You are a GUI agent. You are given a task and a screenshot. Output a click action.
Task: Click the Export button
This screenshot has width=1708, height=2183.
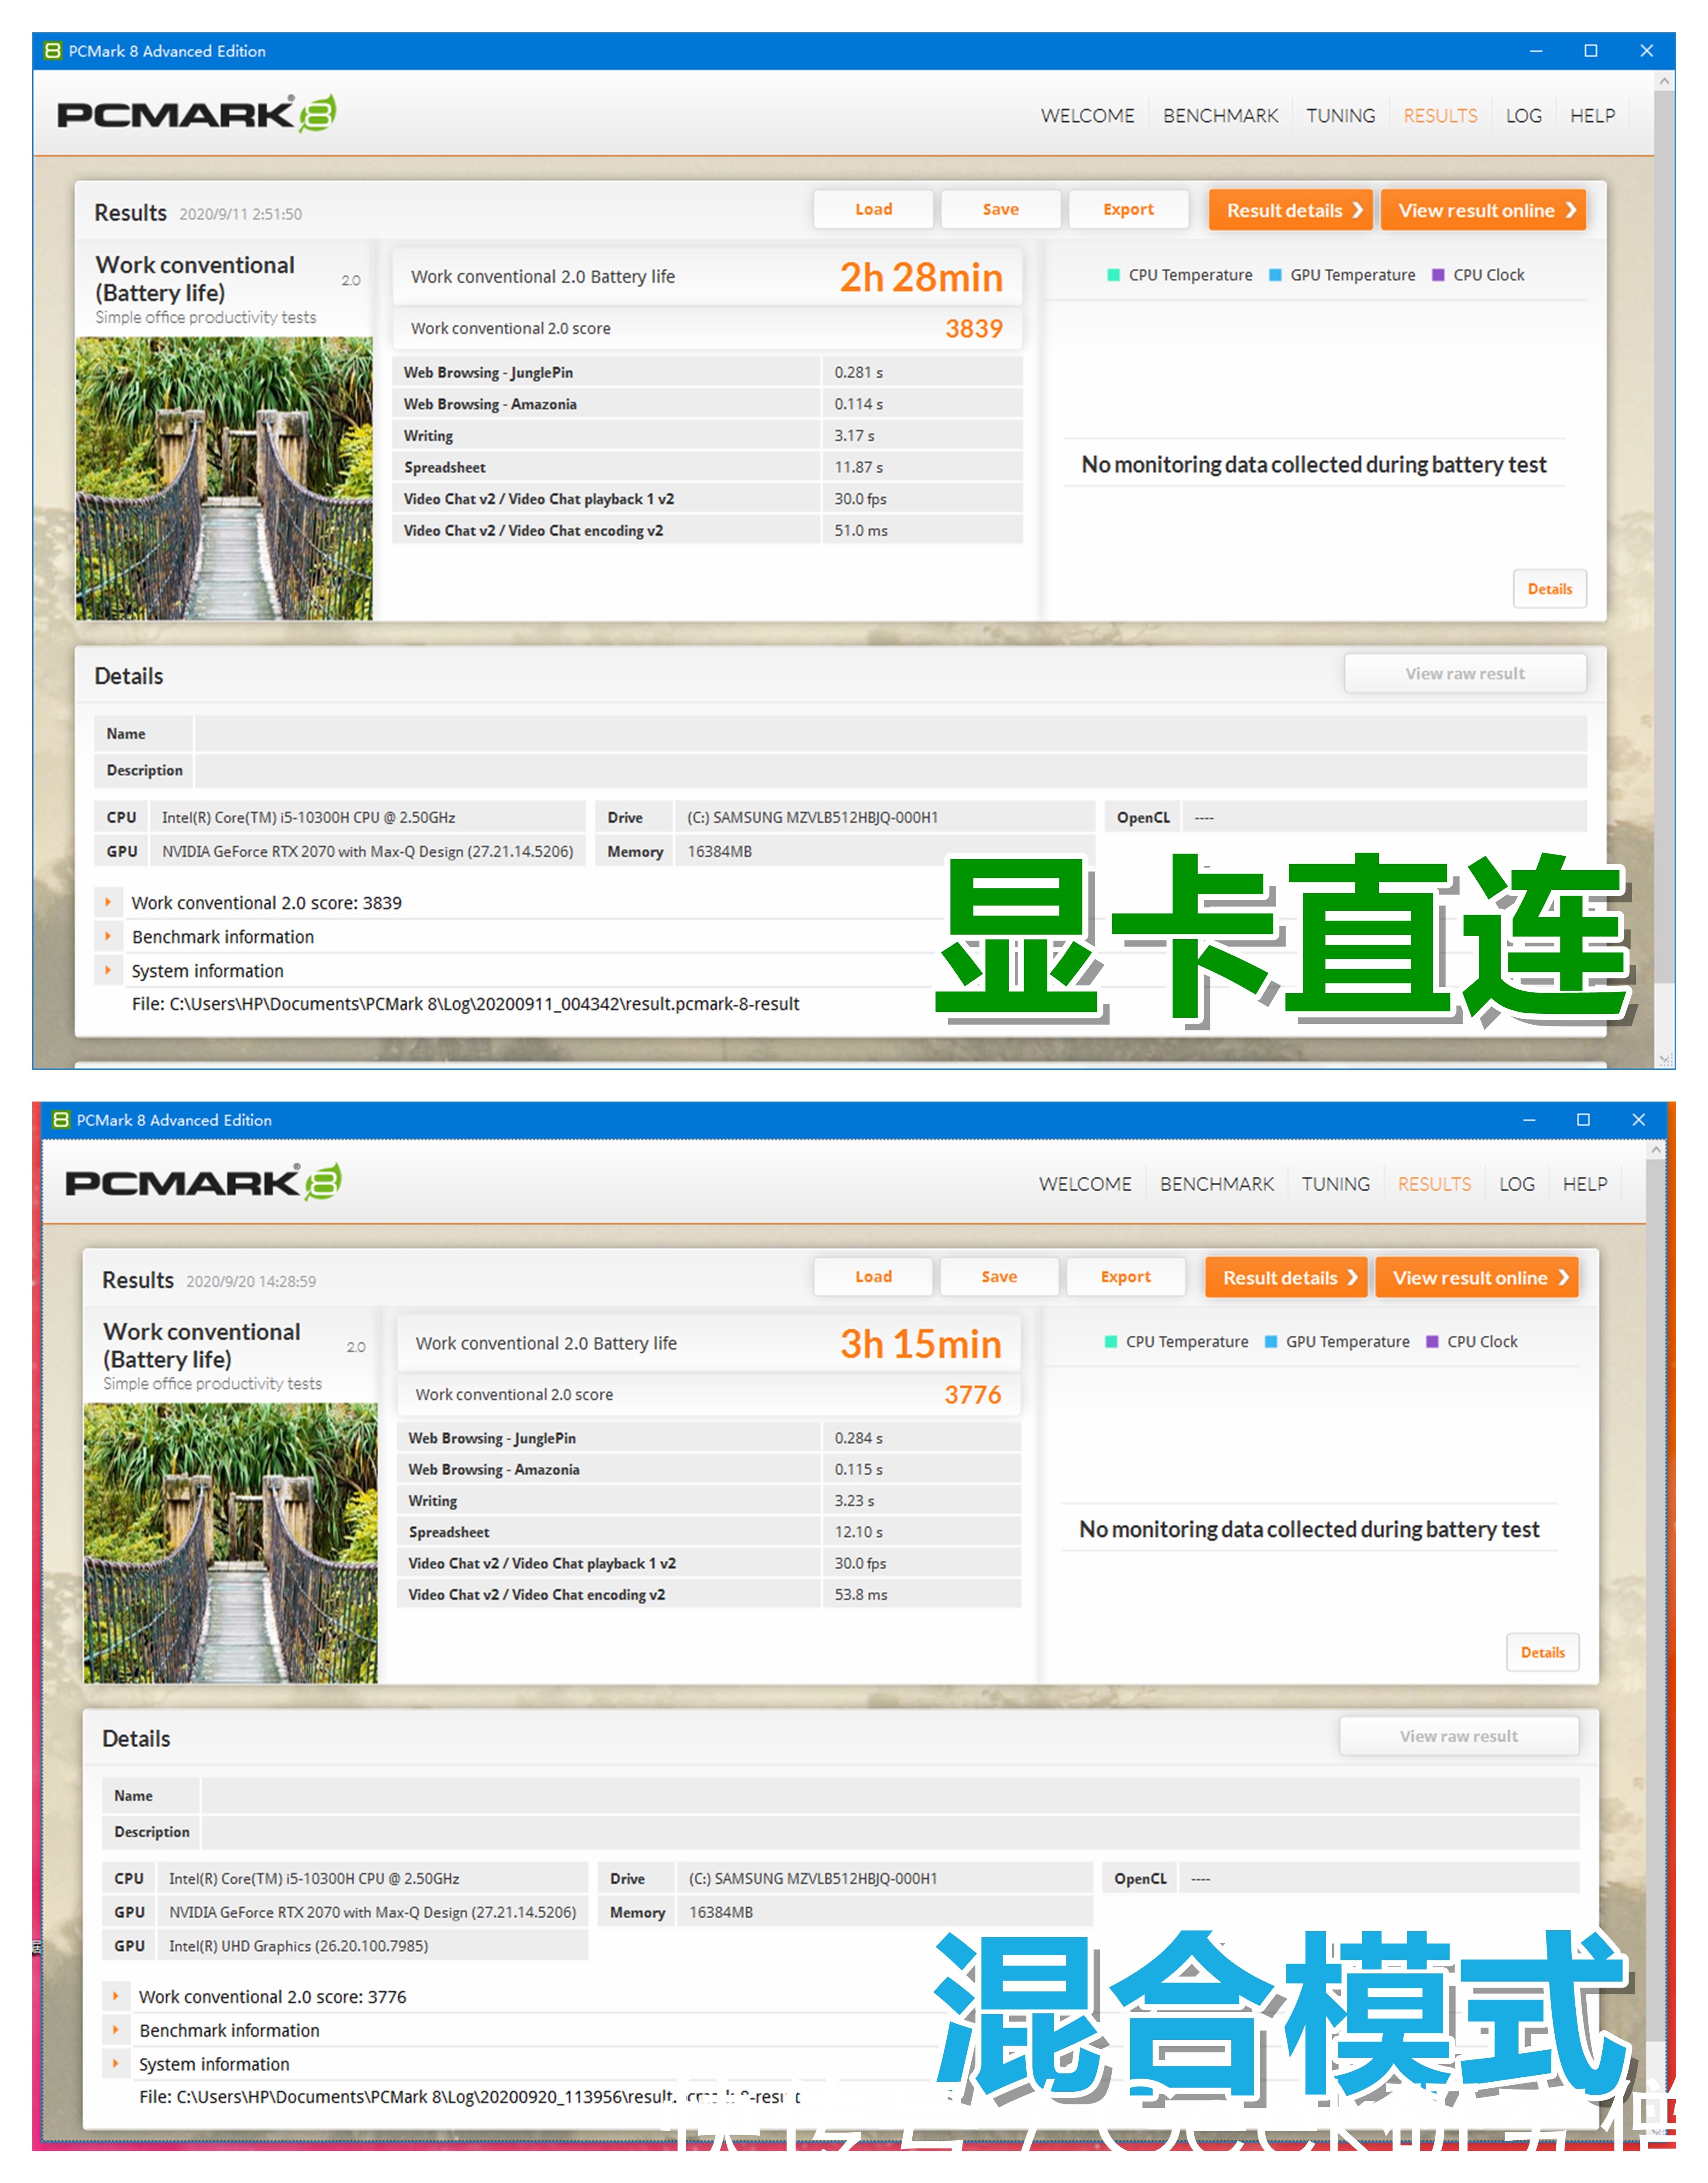coord(1128,209)
